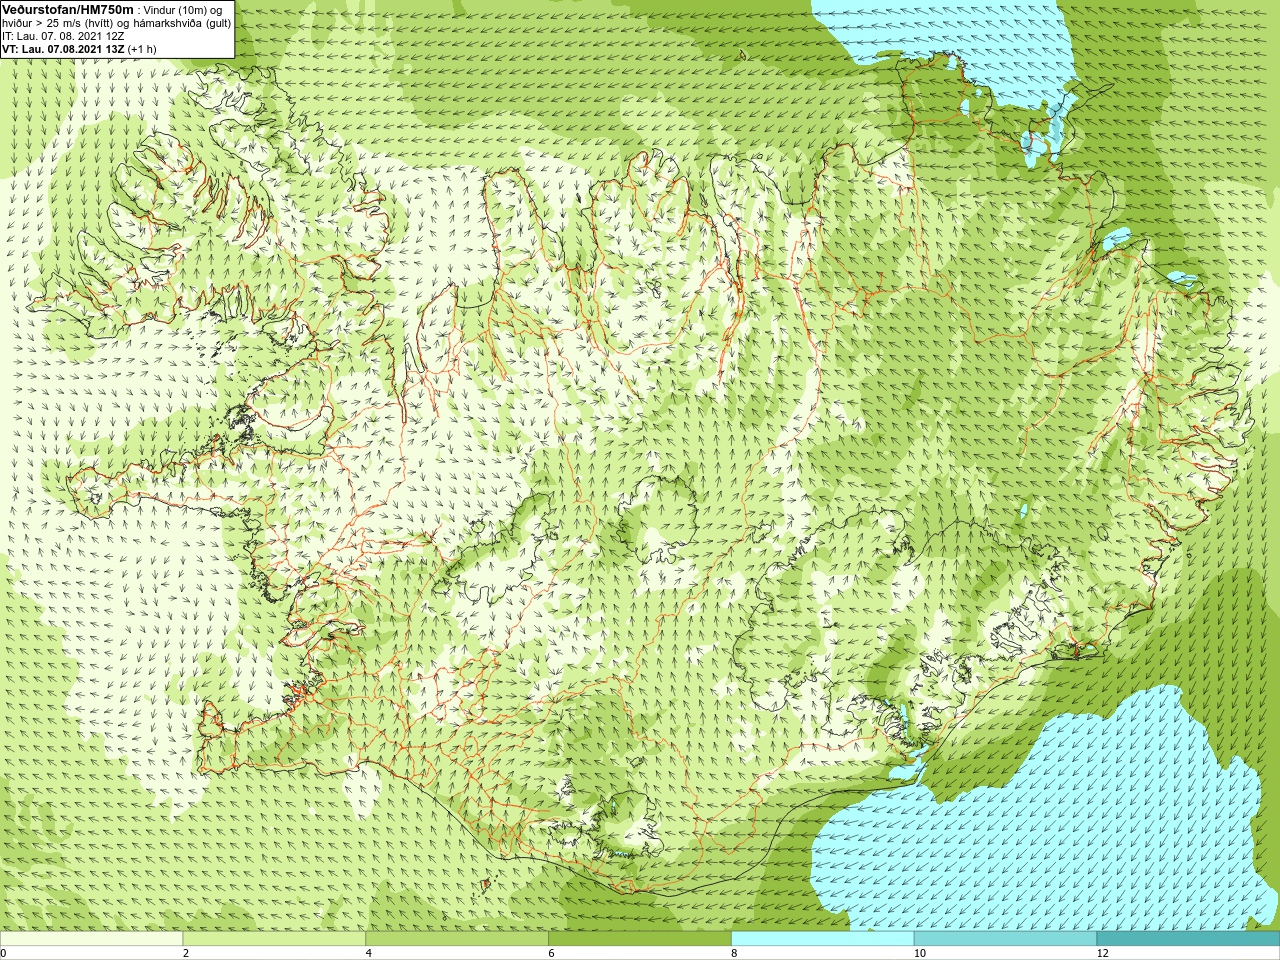The width and height of the screenshot is (1280, 960).
Task: Click the Veðurstofan/HM750m title in the legend
Action: click(x=68, y=9)
